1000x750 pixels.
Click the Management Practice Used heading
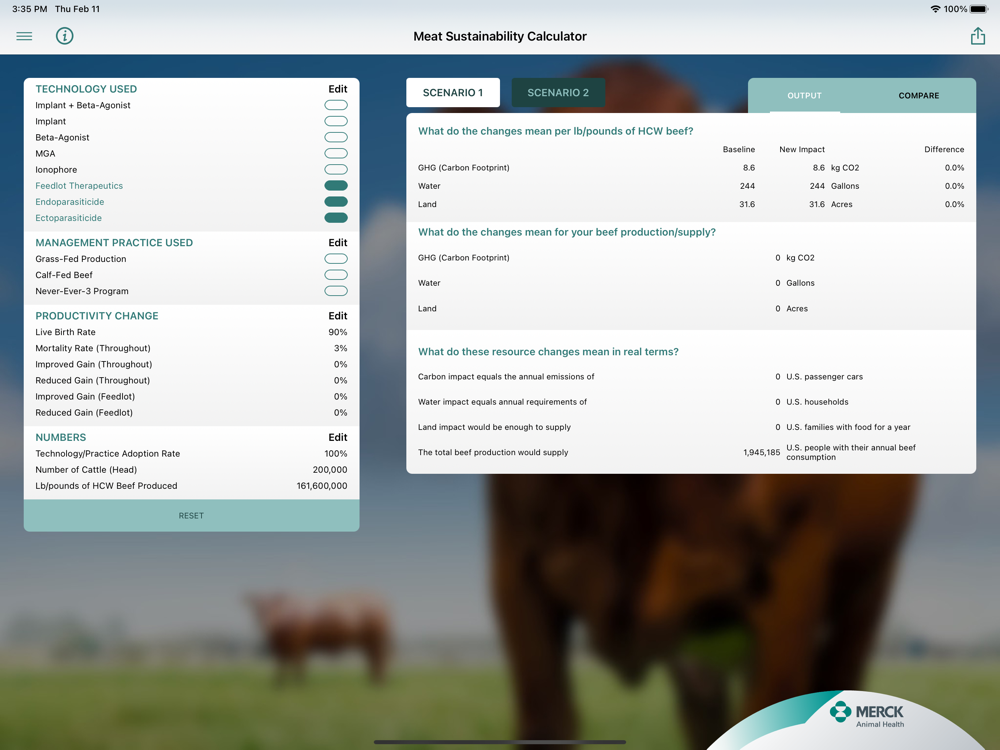pos(114,243)
